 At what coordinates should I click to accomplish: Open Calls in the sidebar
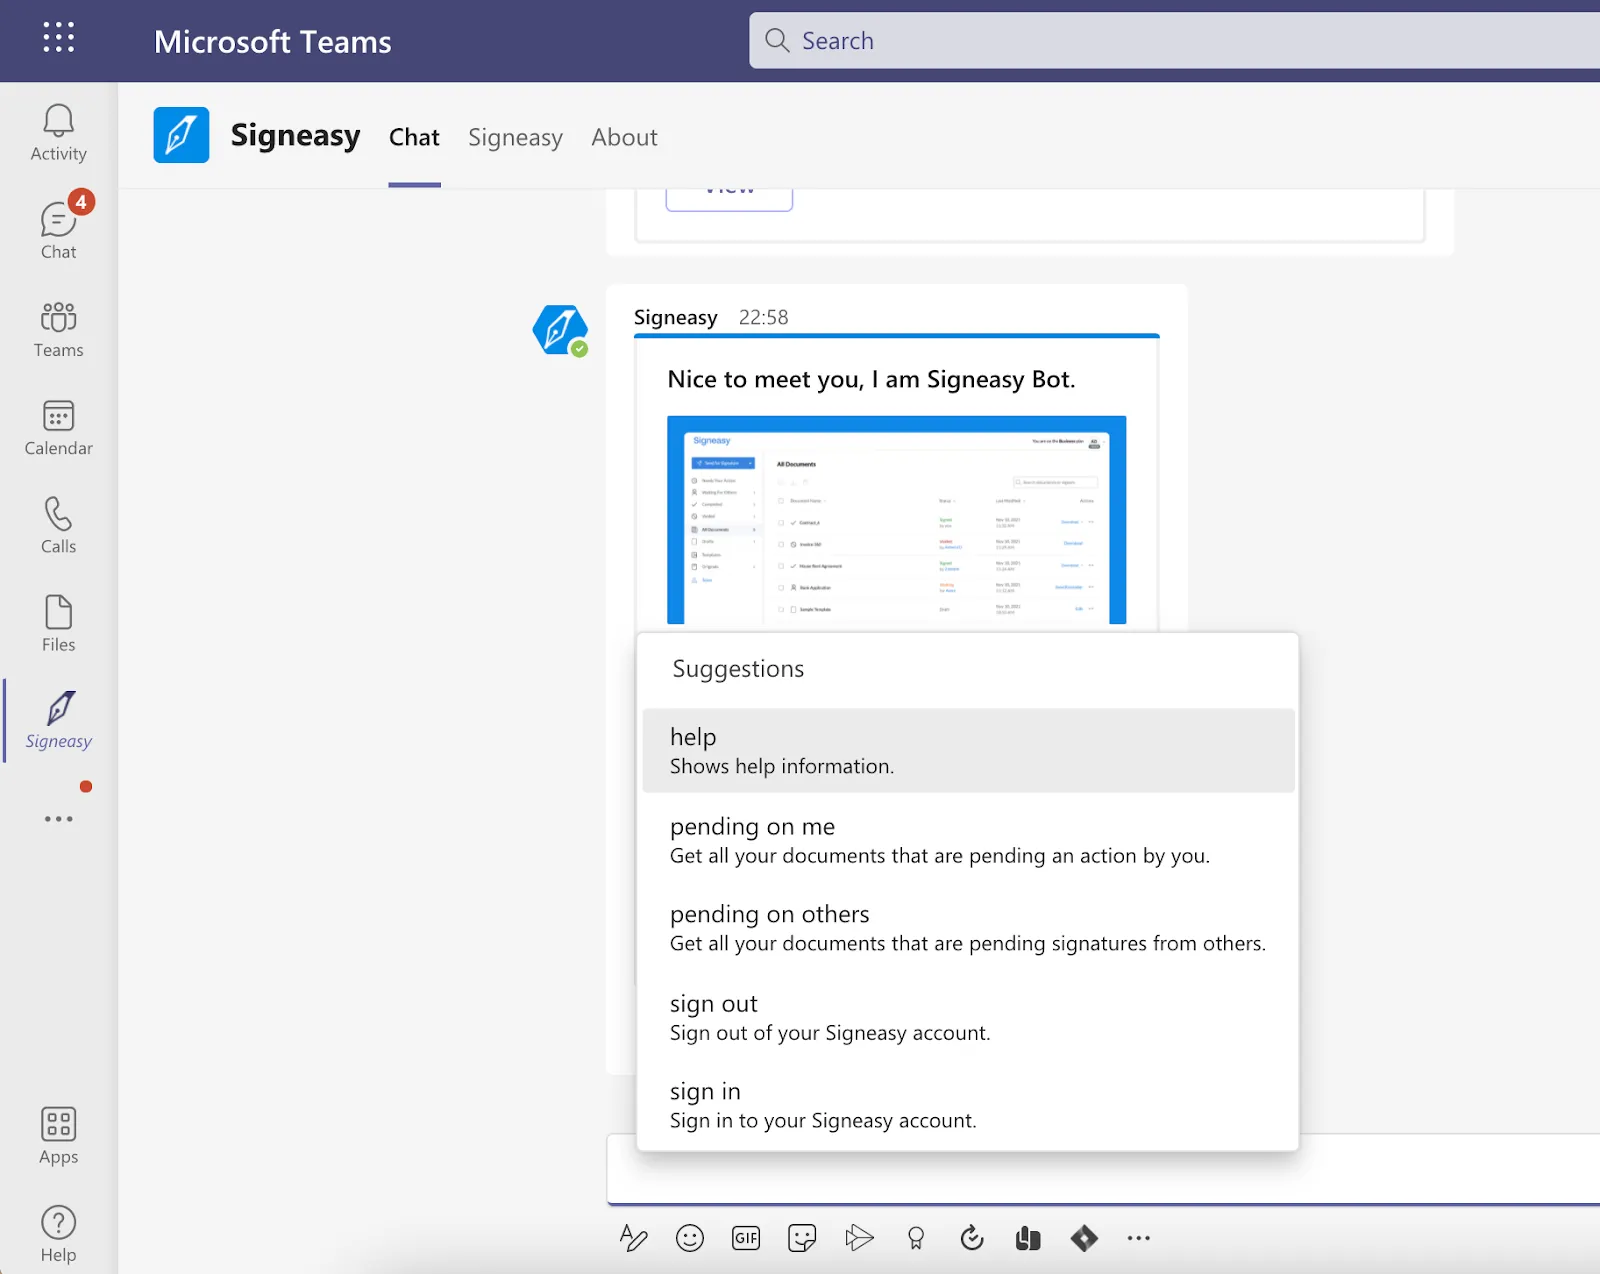click(x=58, y=525)
